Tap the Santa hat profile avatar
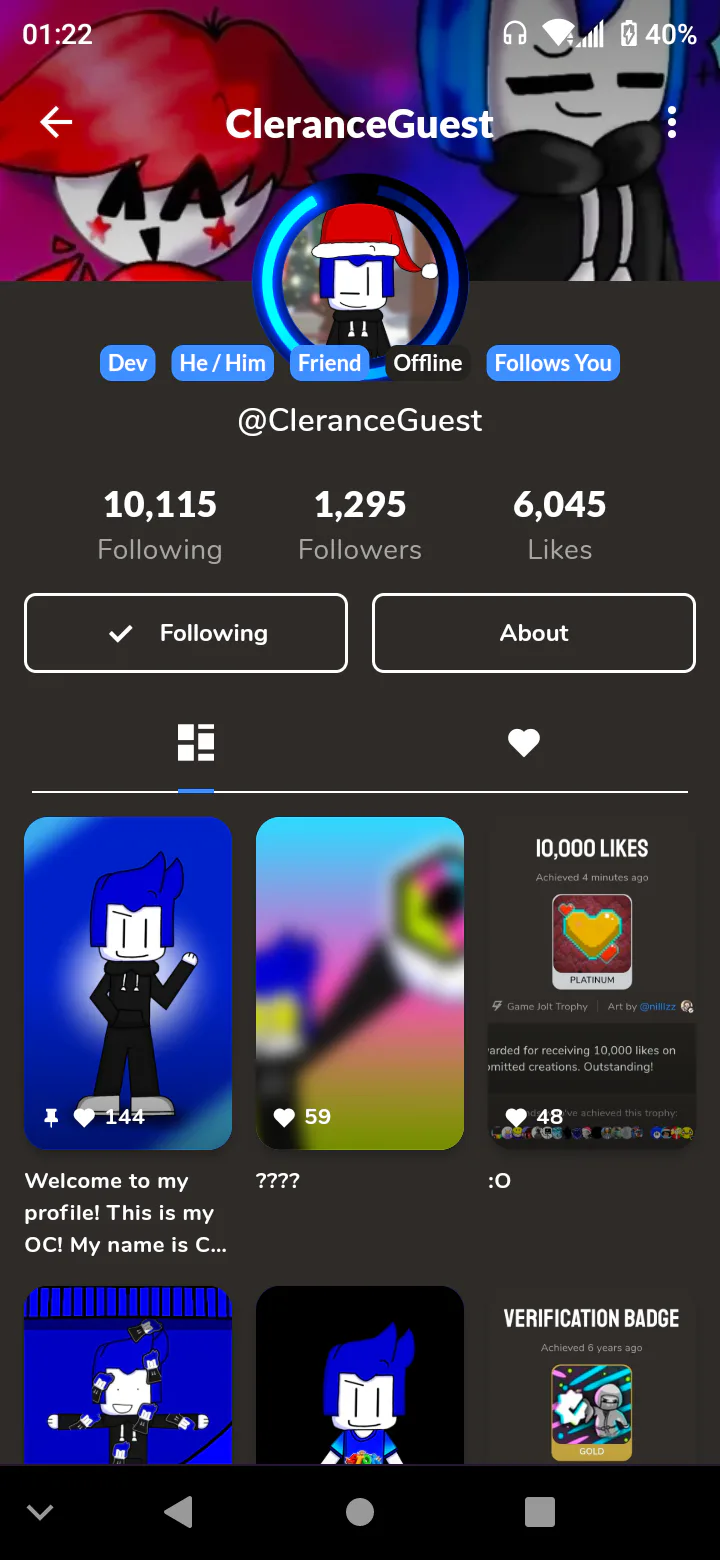The image size is (720, 1560). click(360, 278)
